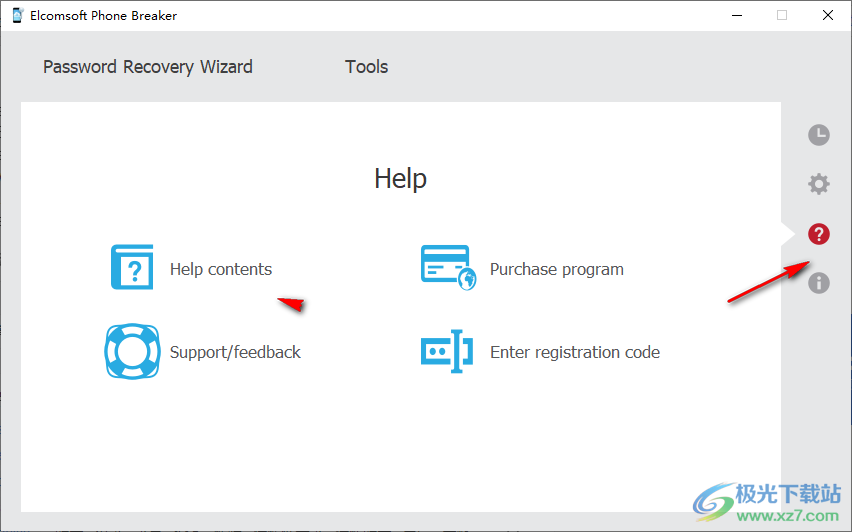Click the Help contents book icon
Viewport: 852px width, 532px height.
pos(132,267)
